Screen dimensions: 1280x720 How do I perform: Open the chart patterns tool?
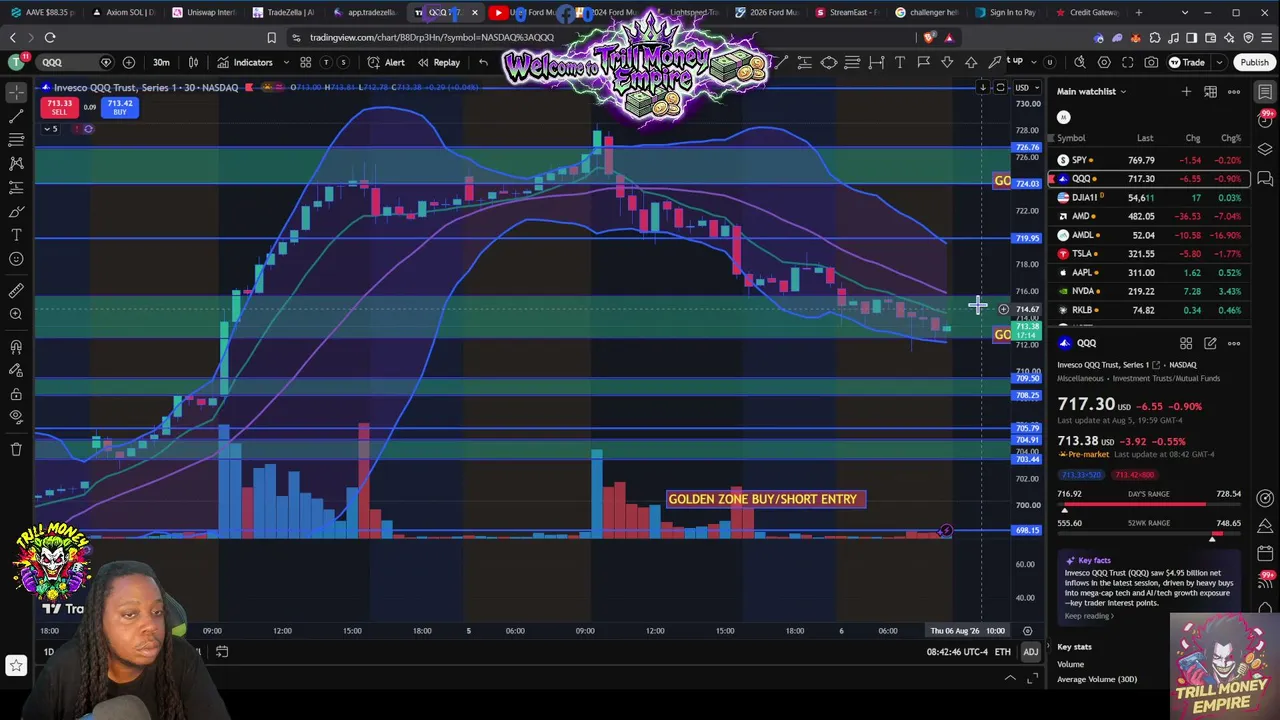tap(16, 163)
